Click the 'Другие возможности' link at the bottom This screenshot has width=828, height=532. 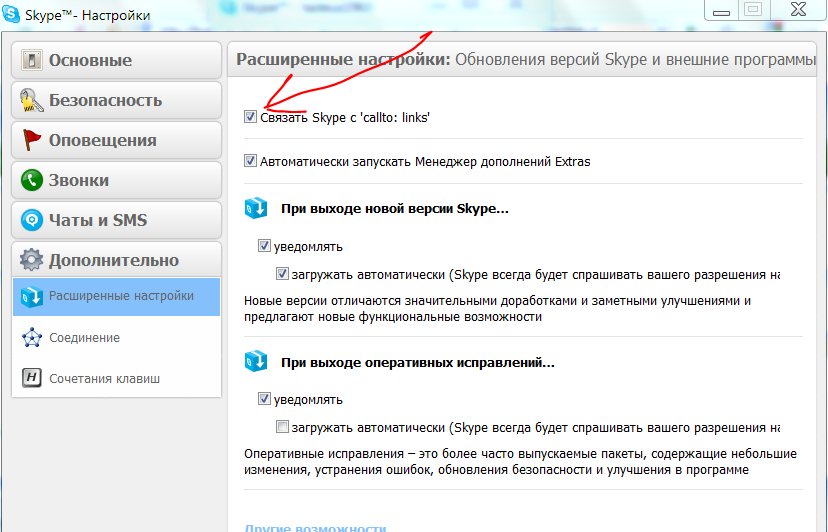click(x=315, y=527)
